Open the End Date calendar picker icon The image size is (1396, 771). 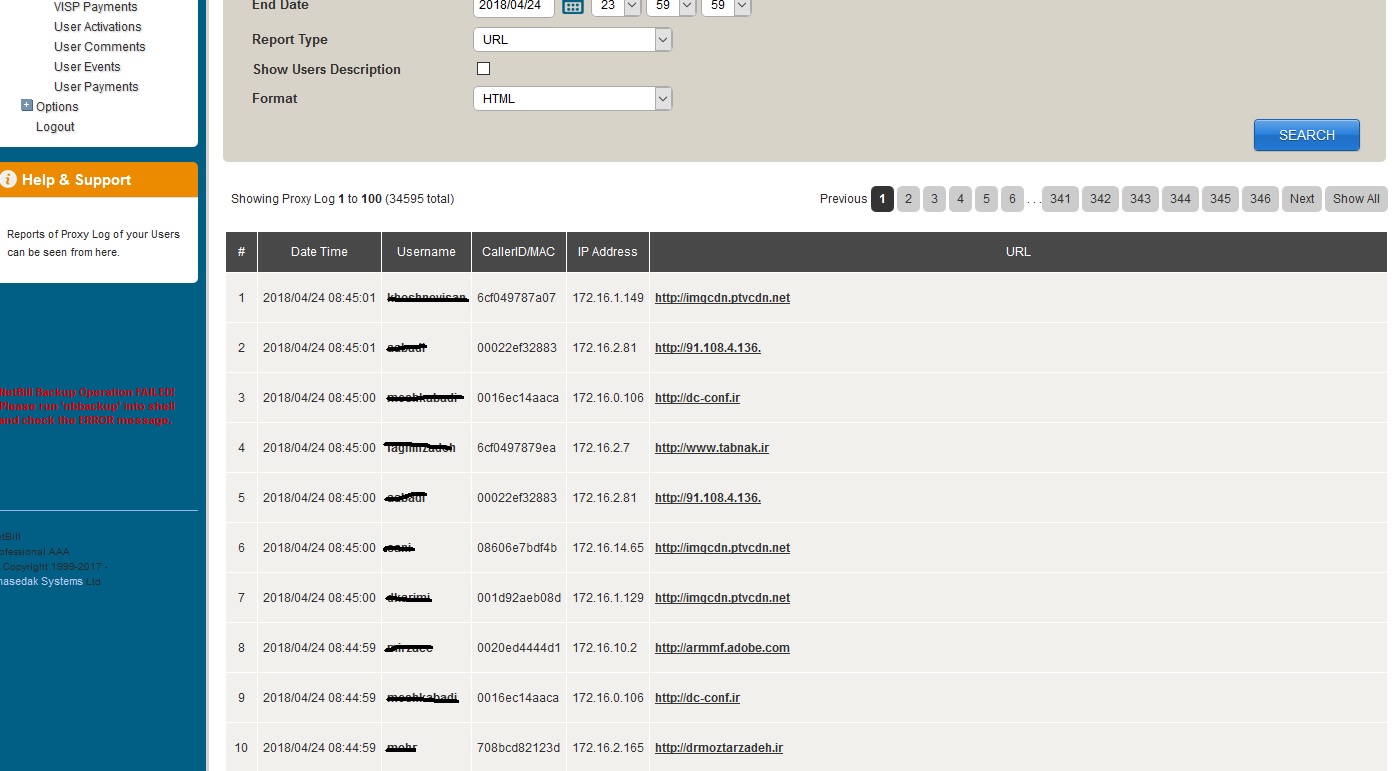[x=572, y=6]
